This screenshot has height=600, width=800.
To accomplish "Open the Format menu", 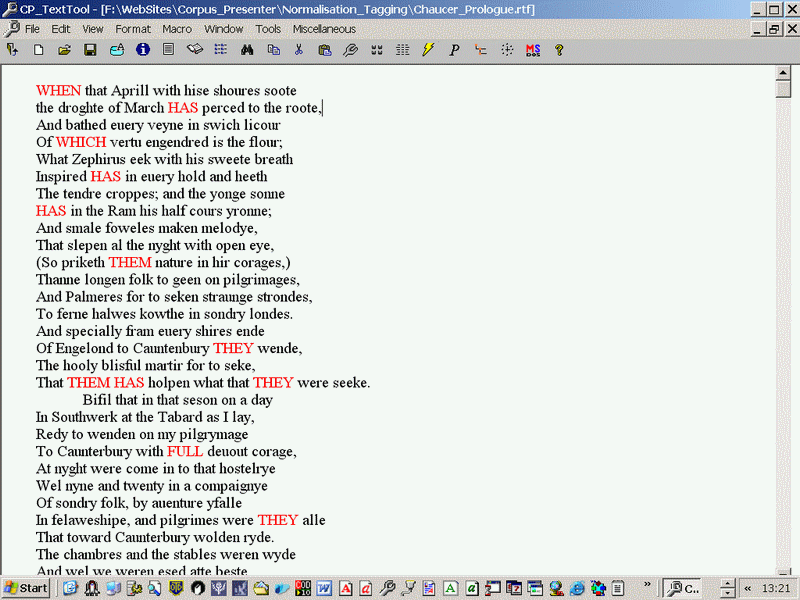I will pyautogui.click(x=133, y=29).
